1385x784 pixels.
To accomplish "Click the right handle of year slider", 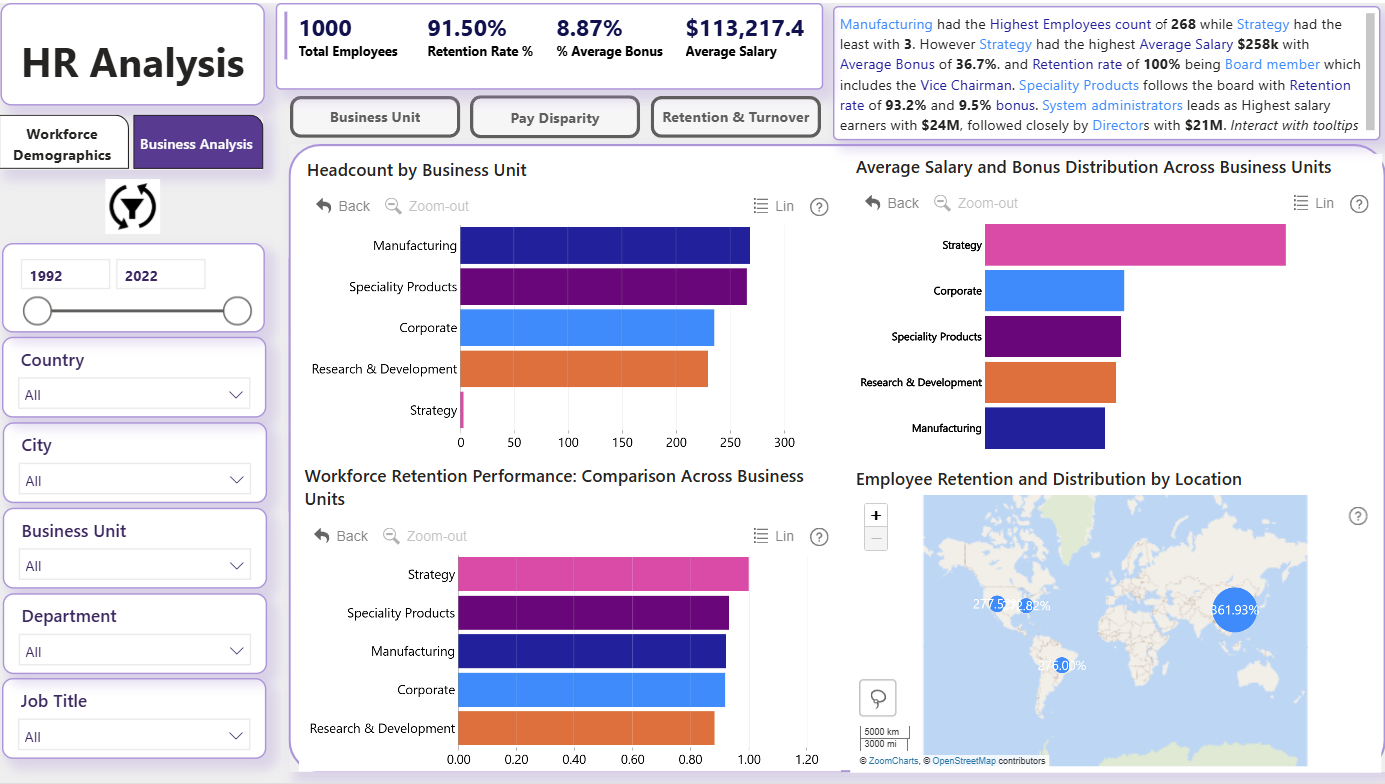I will 237,311.
